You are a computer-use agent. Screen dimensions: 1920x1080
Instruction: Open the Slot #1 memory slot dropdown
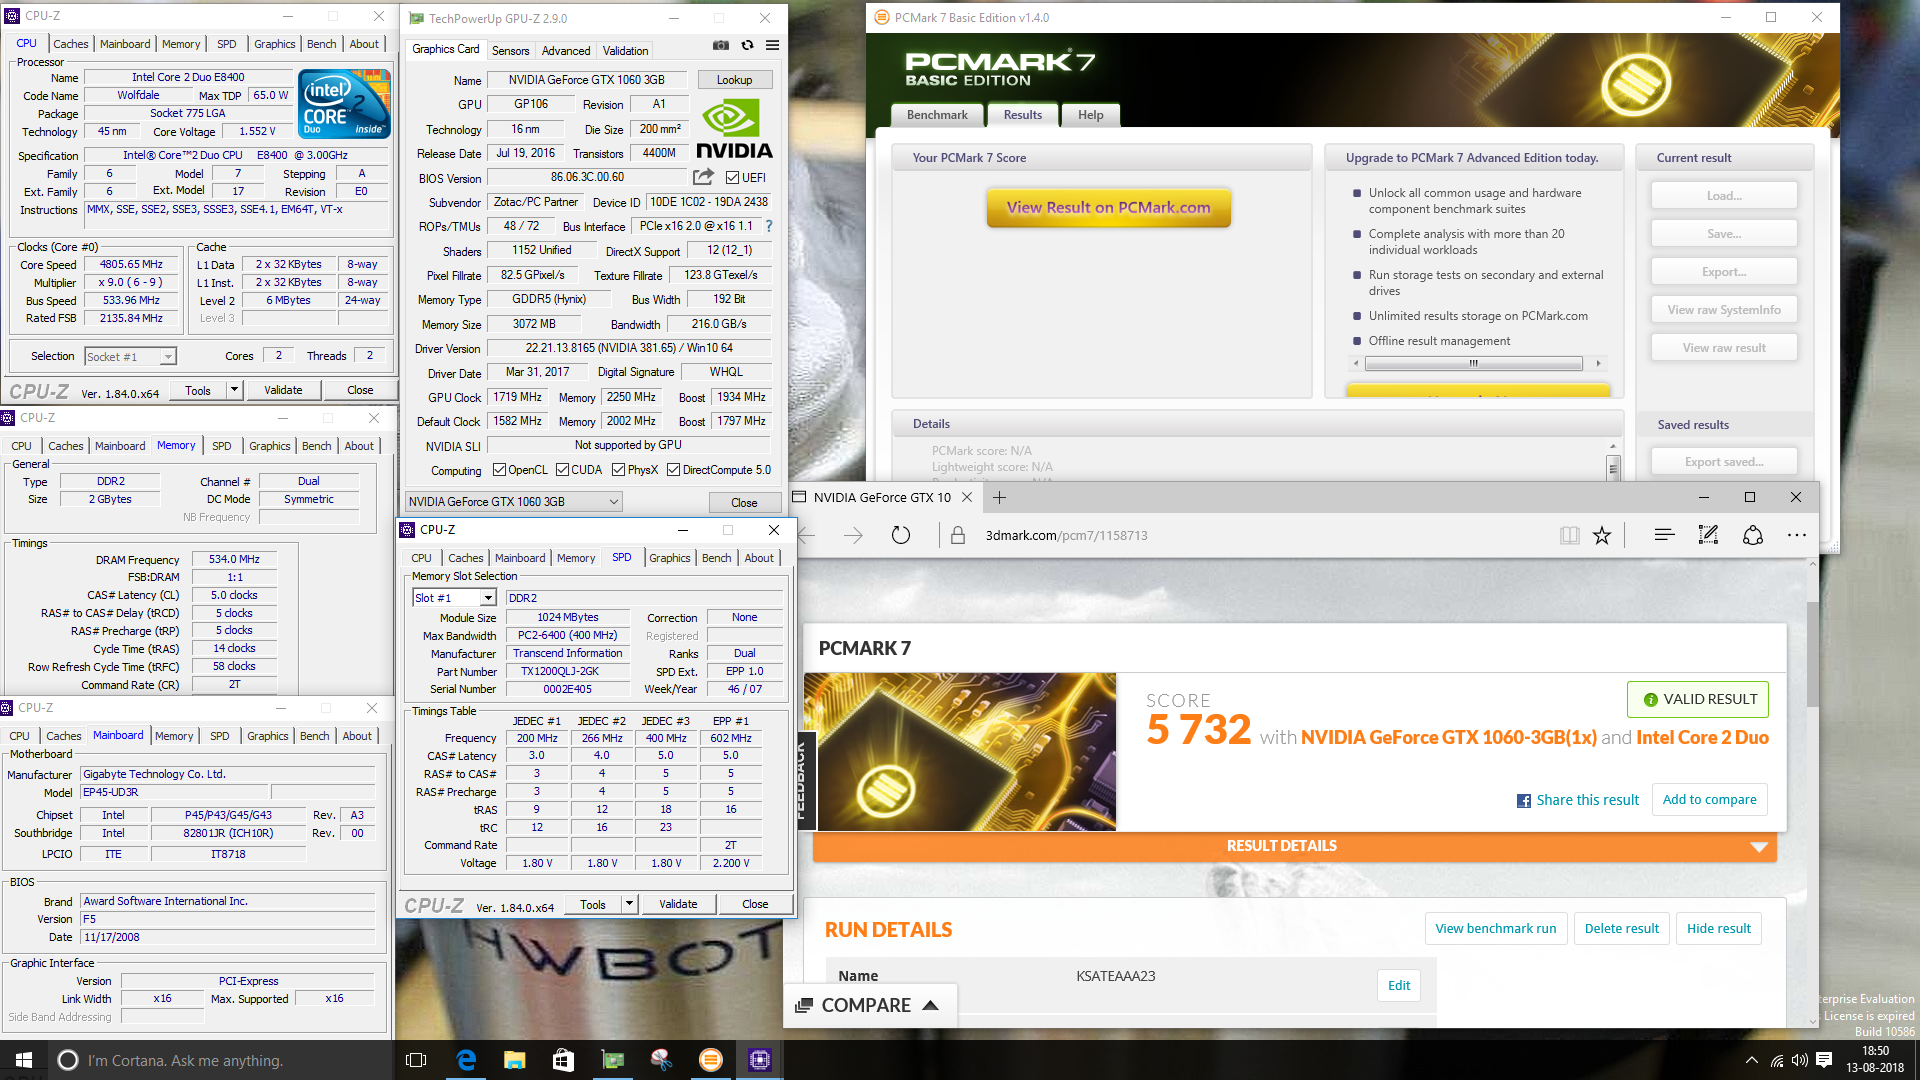pyautogui.click(x=455, y=598)
